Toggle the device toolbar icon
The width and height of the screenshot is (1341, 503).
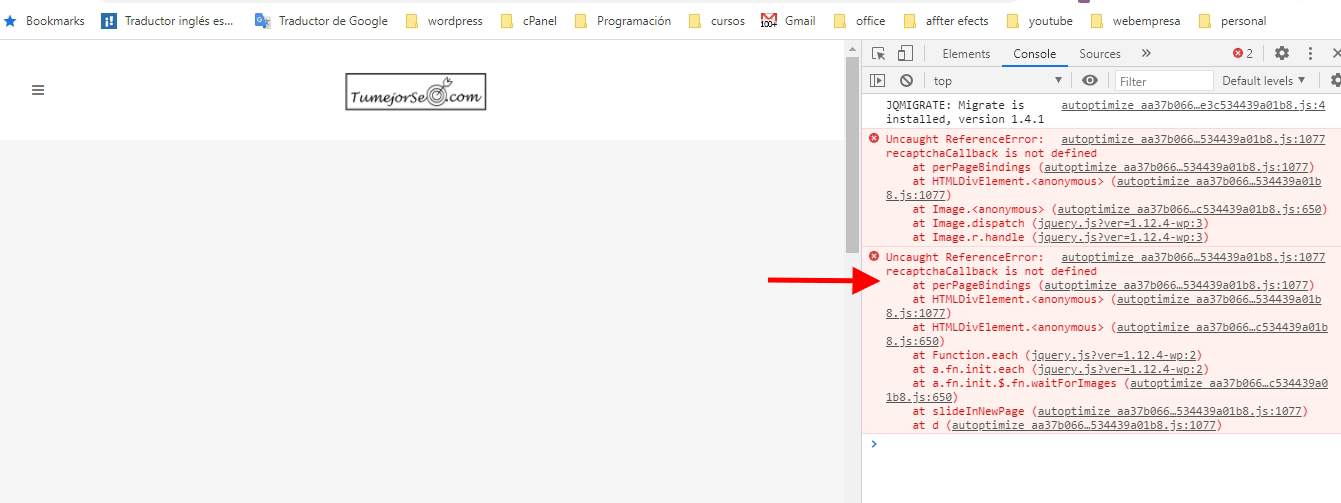pyautogui.click(x=905, y=54)
